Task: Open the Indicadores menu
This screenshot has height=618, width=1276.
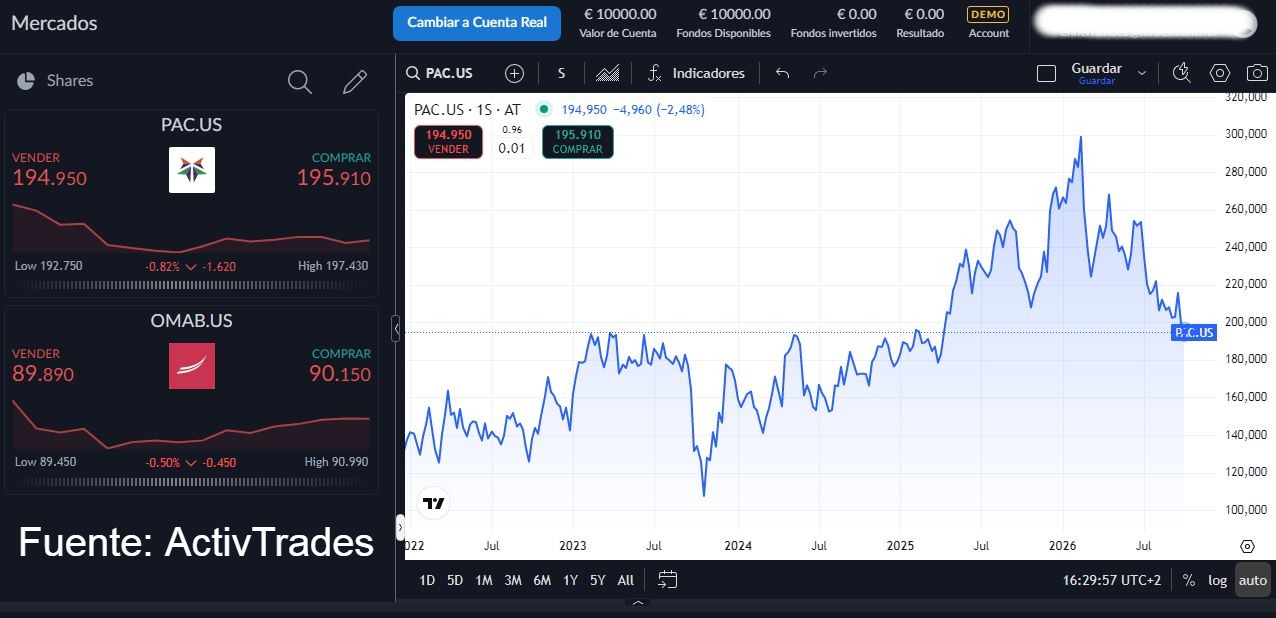Action: [x=698, y=73]
